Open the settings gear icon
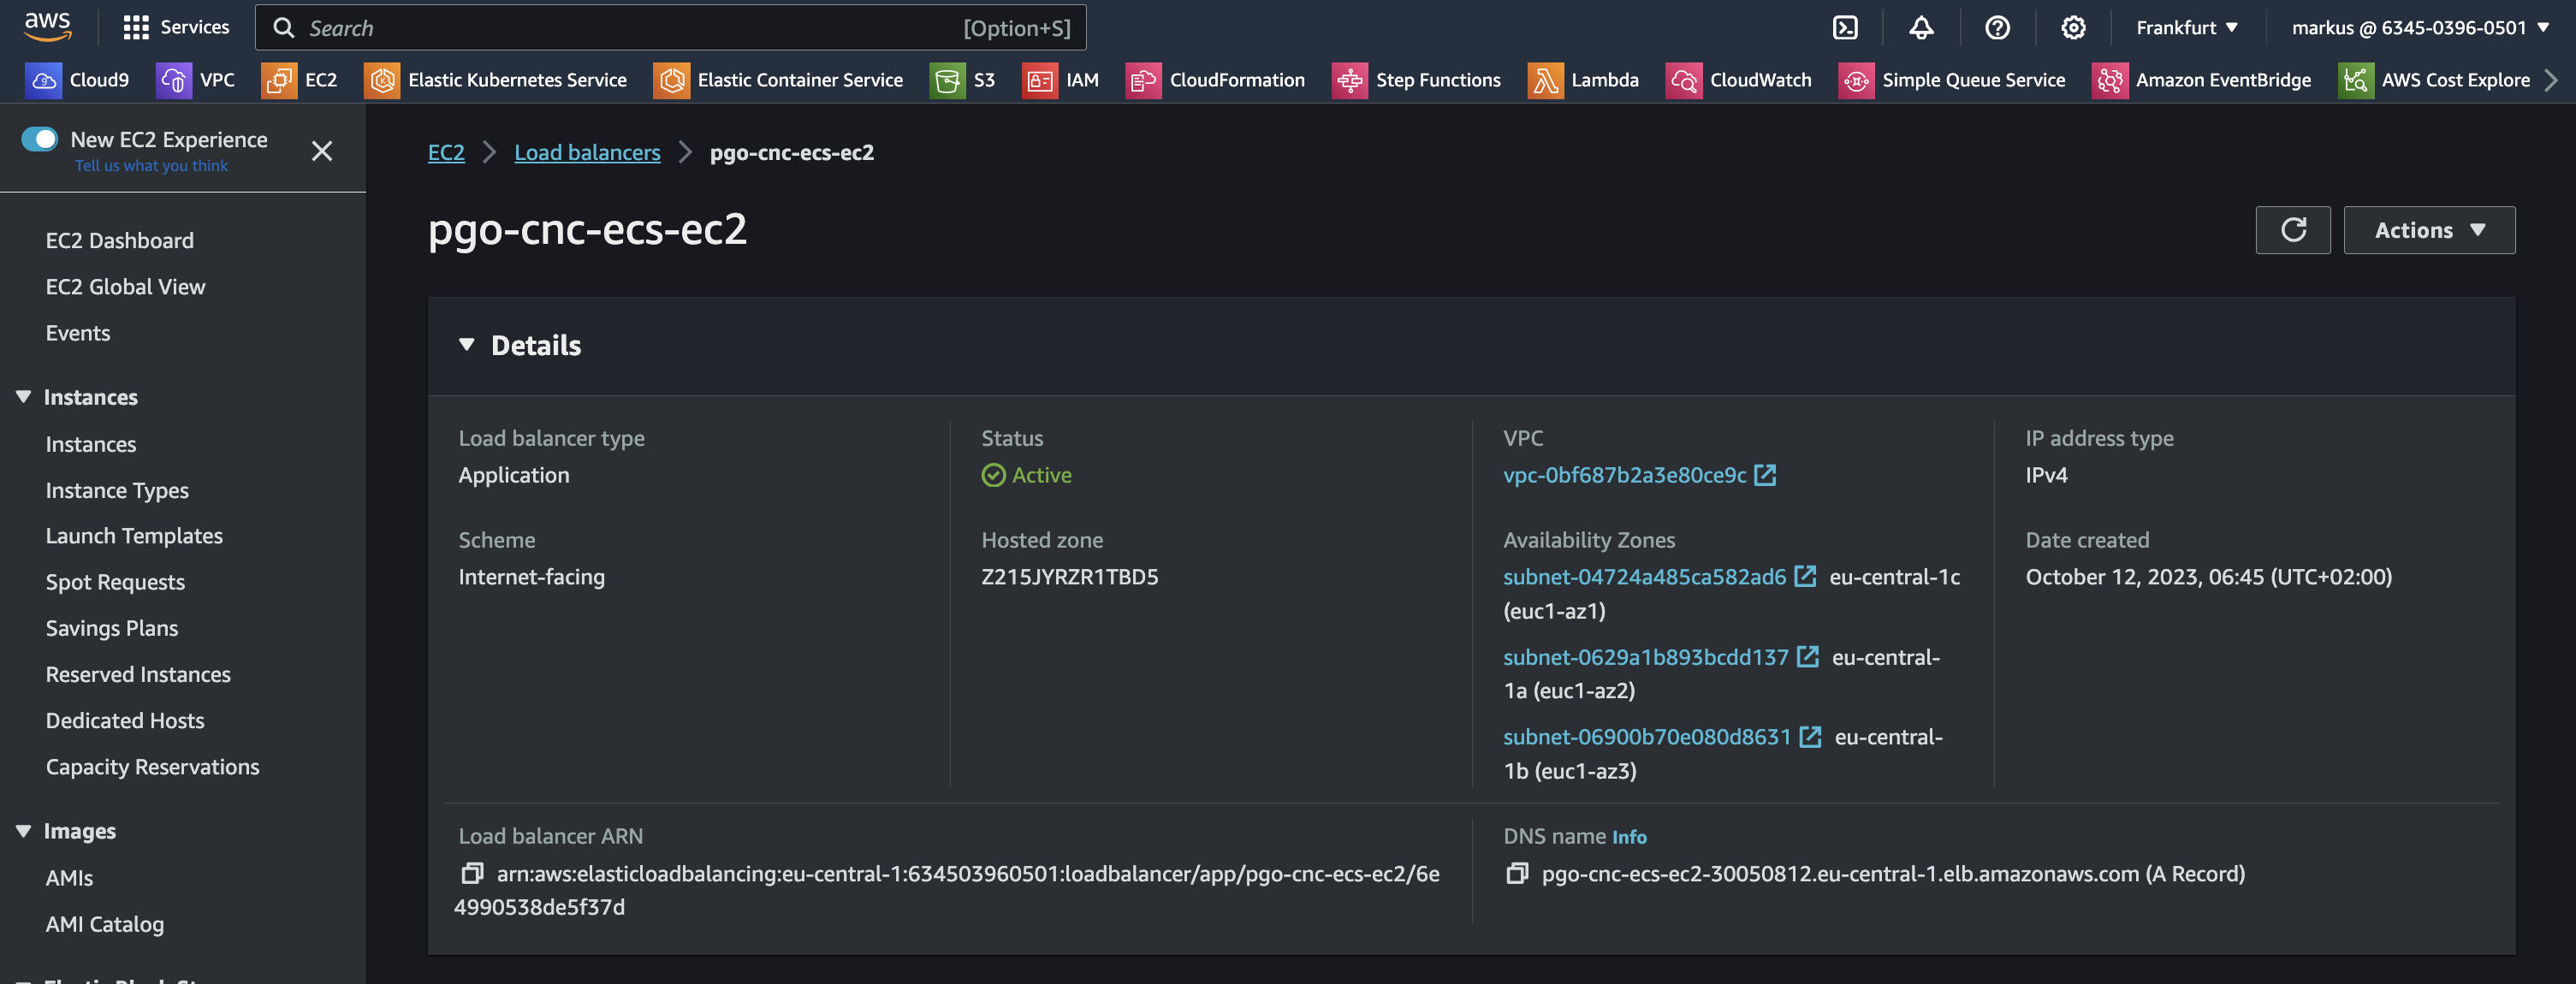Viewport: 2576px width, 984px height. 2073,28
